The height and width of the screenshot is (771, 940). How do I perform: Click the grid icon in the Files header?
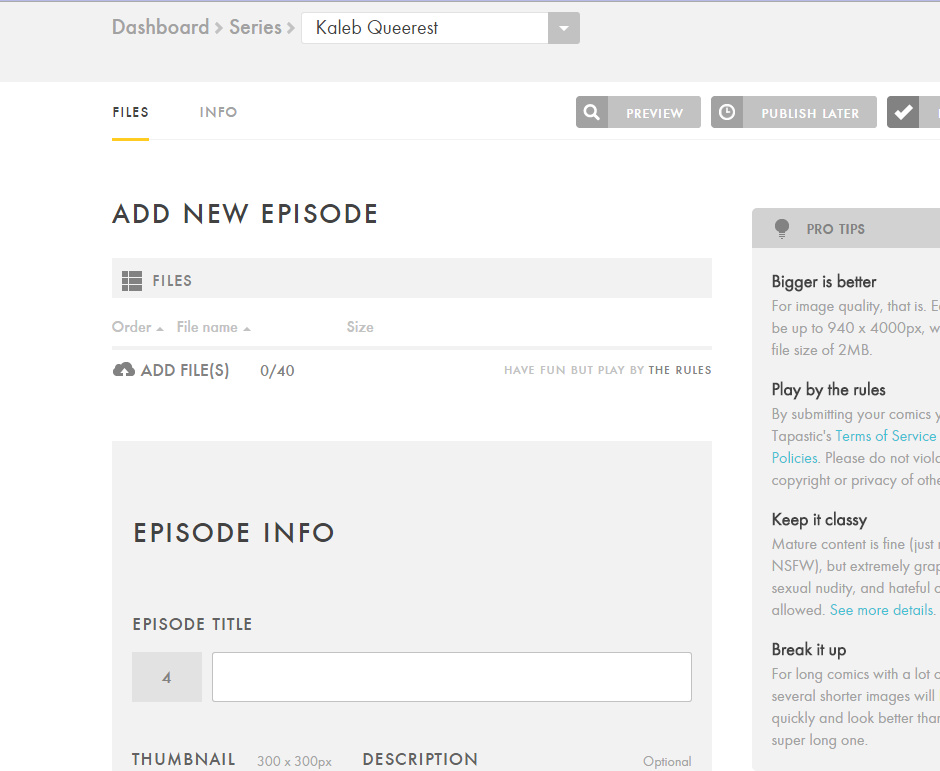coord(131,281)
